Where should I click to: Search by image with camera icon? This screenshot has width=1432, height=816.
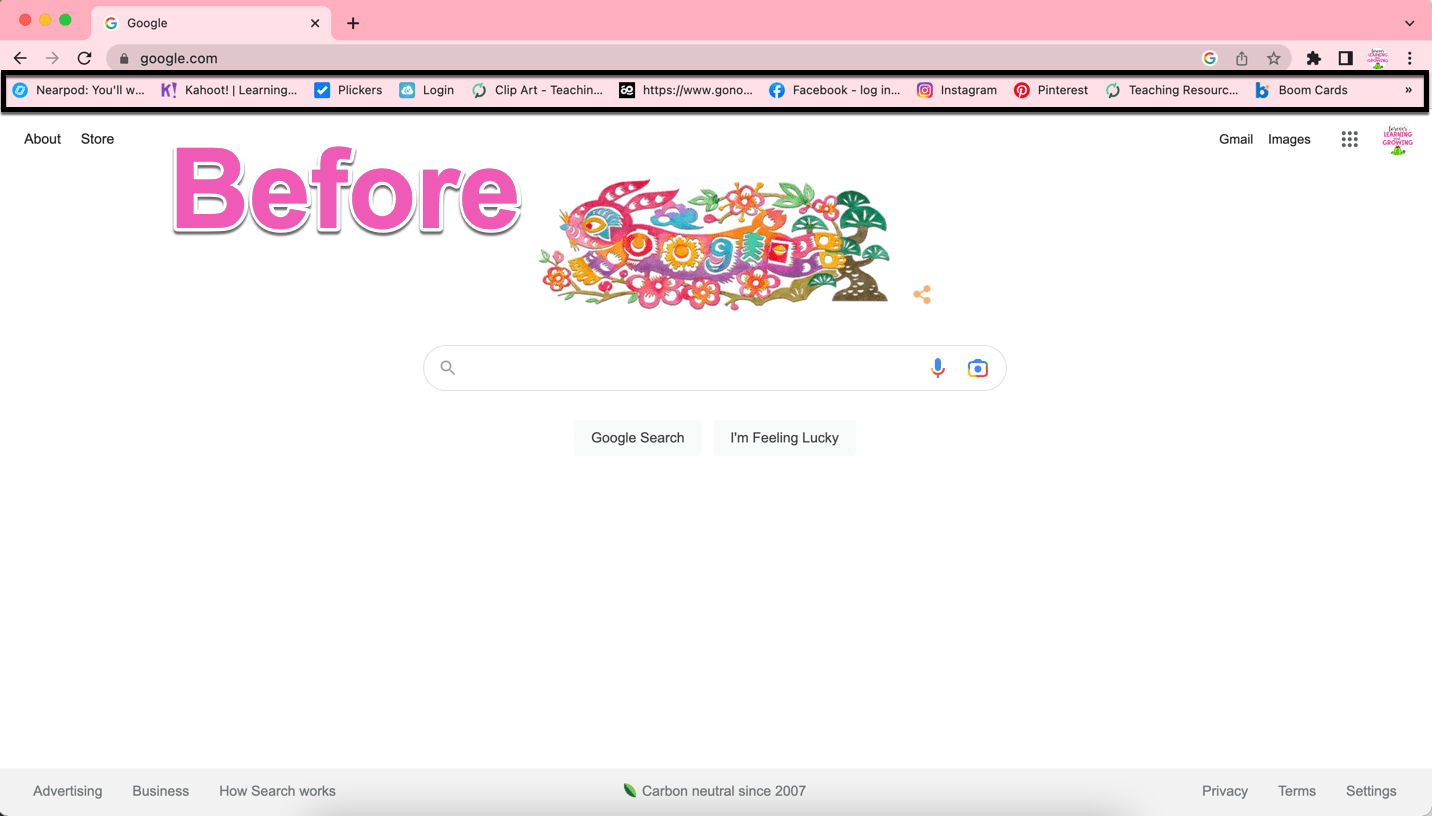pyautogui.click(x=978, y=368)
